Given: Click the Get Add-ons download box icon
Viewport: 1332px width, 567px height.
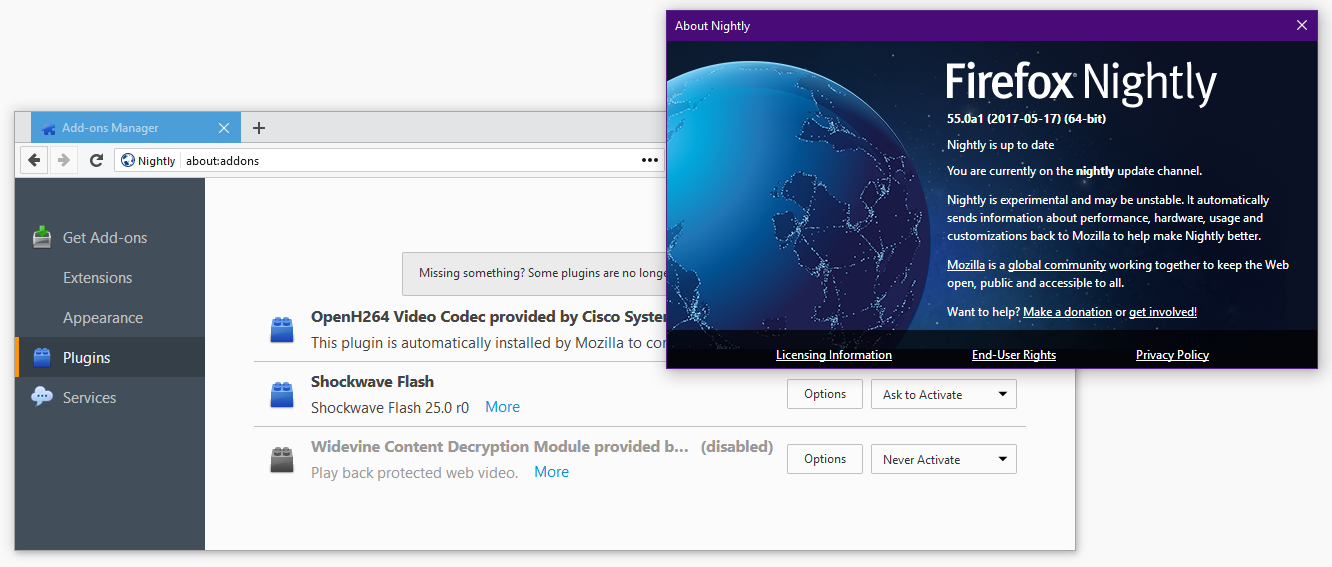Looking at the screenshot, I should [x=42, y=237].
